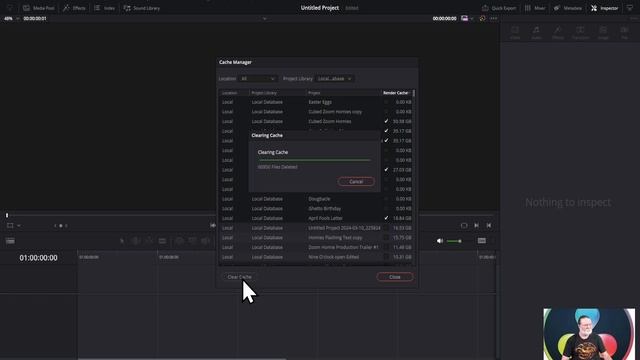Open the timeline name dropdown above viewer
640x360 pixels.
pyautogui.click(x=264, y=18)
